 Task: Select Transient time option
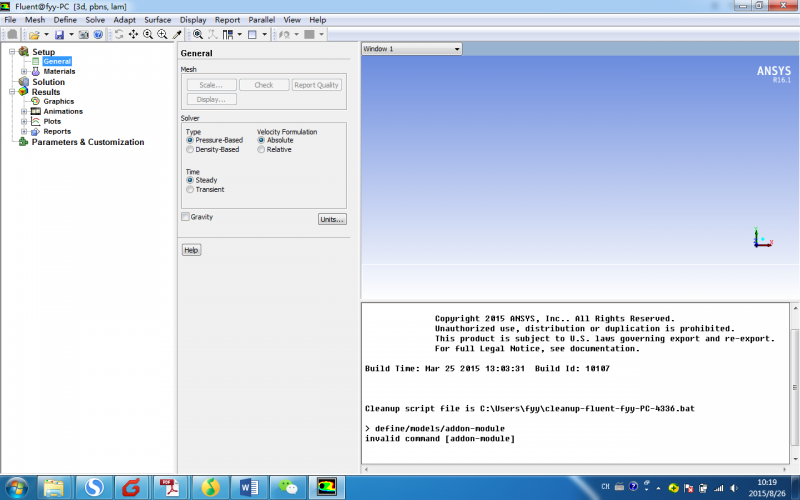pyautogui.click(x=190, y=190)
